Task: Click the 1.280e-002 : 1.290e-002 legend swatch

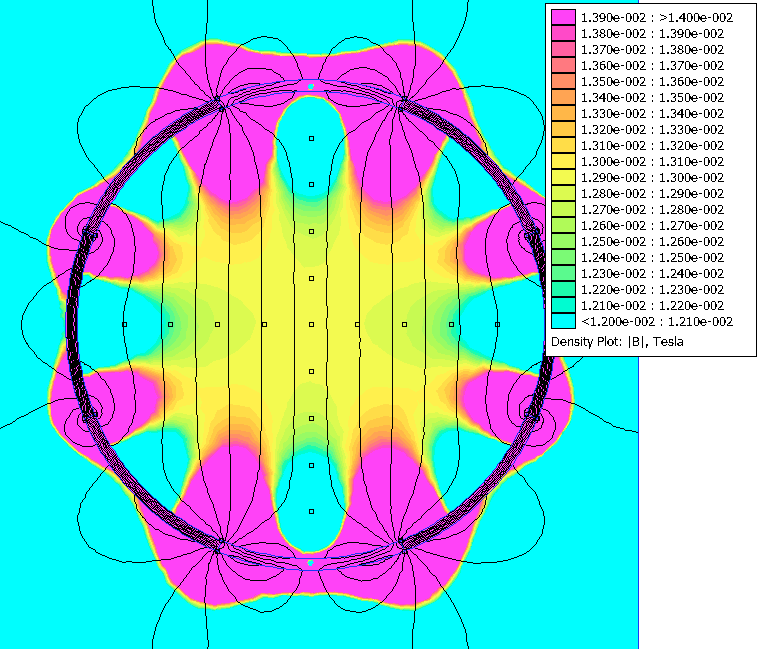Action: tap(563, 193)
